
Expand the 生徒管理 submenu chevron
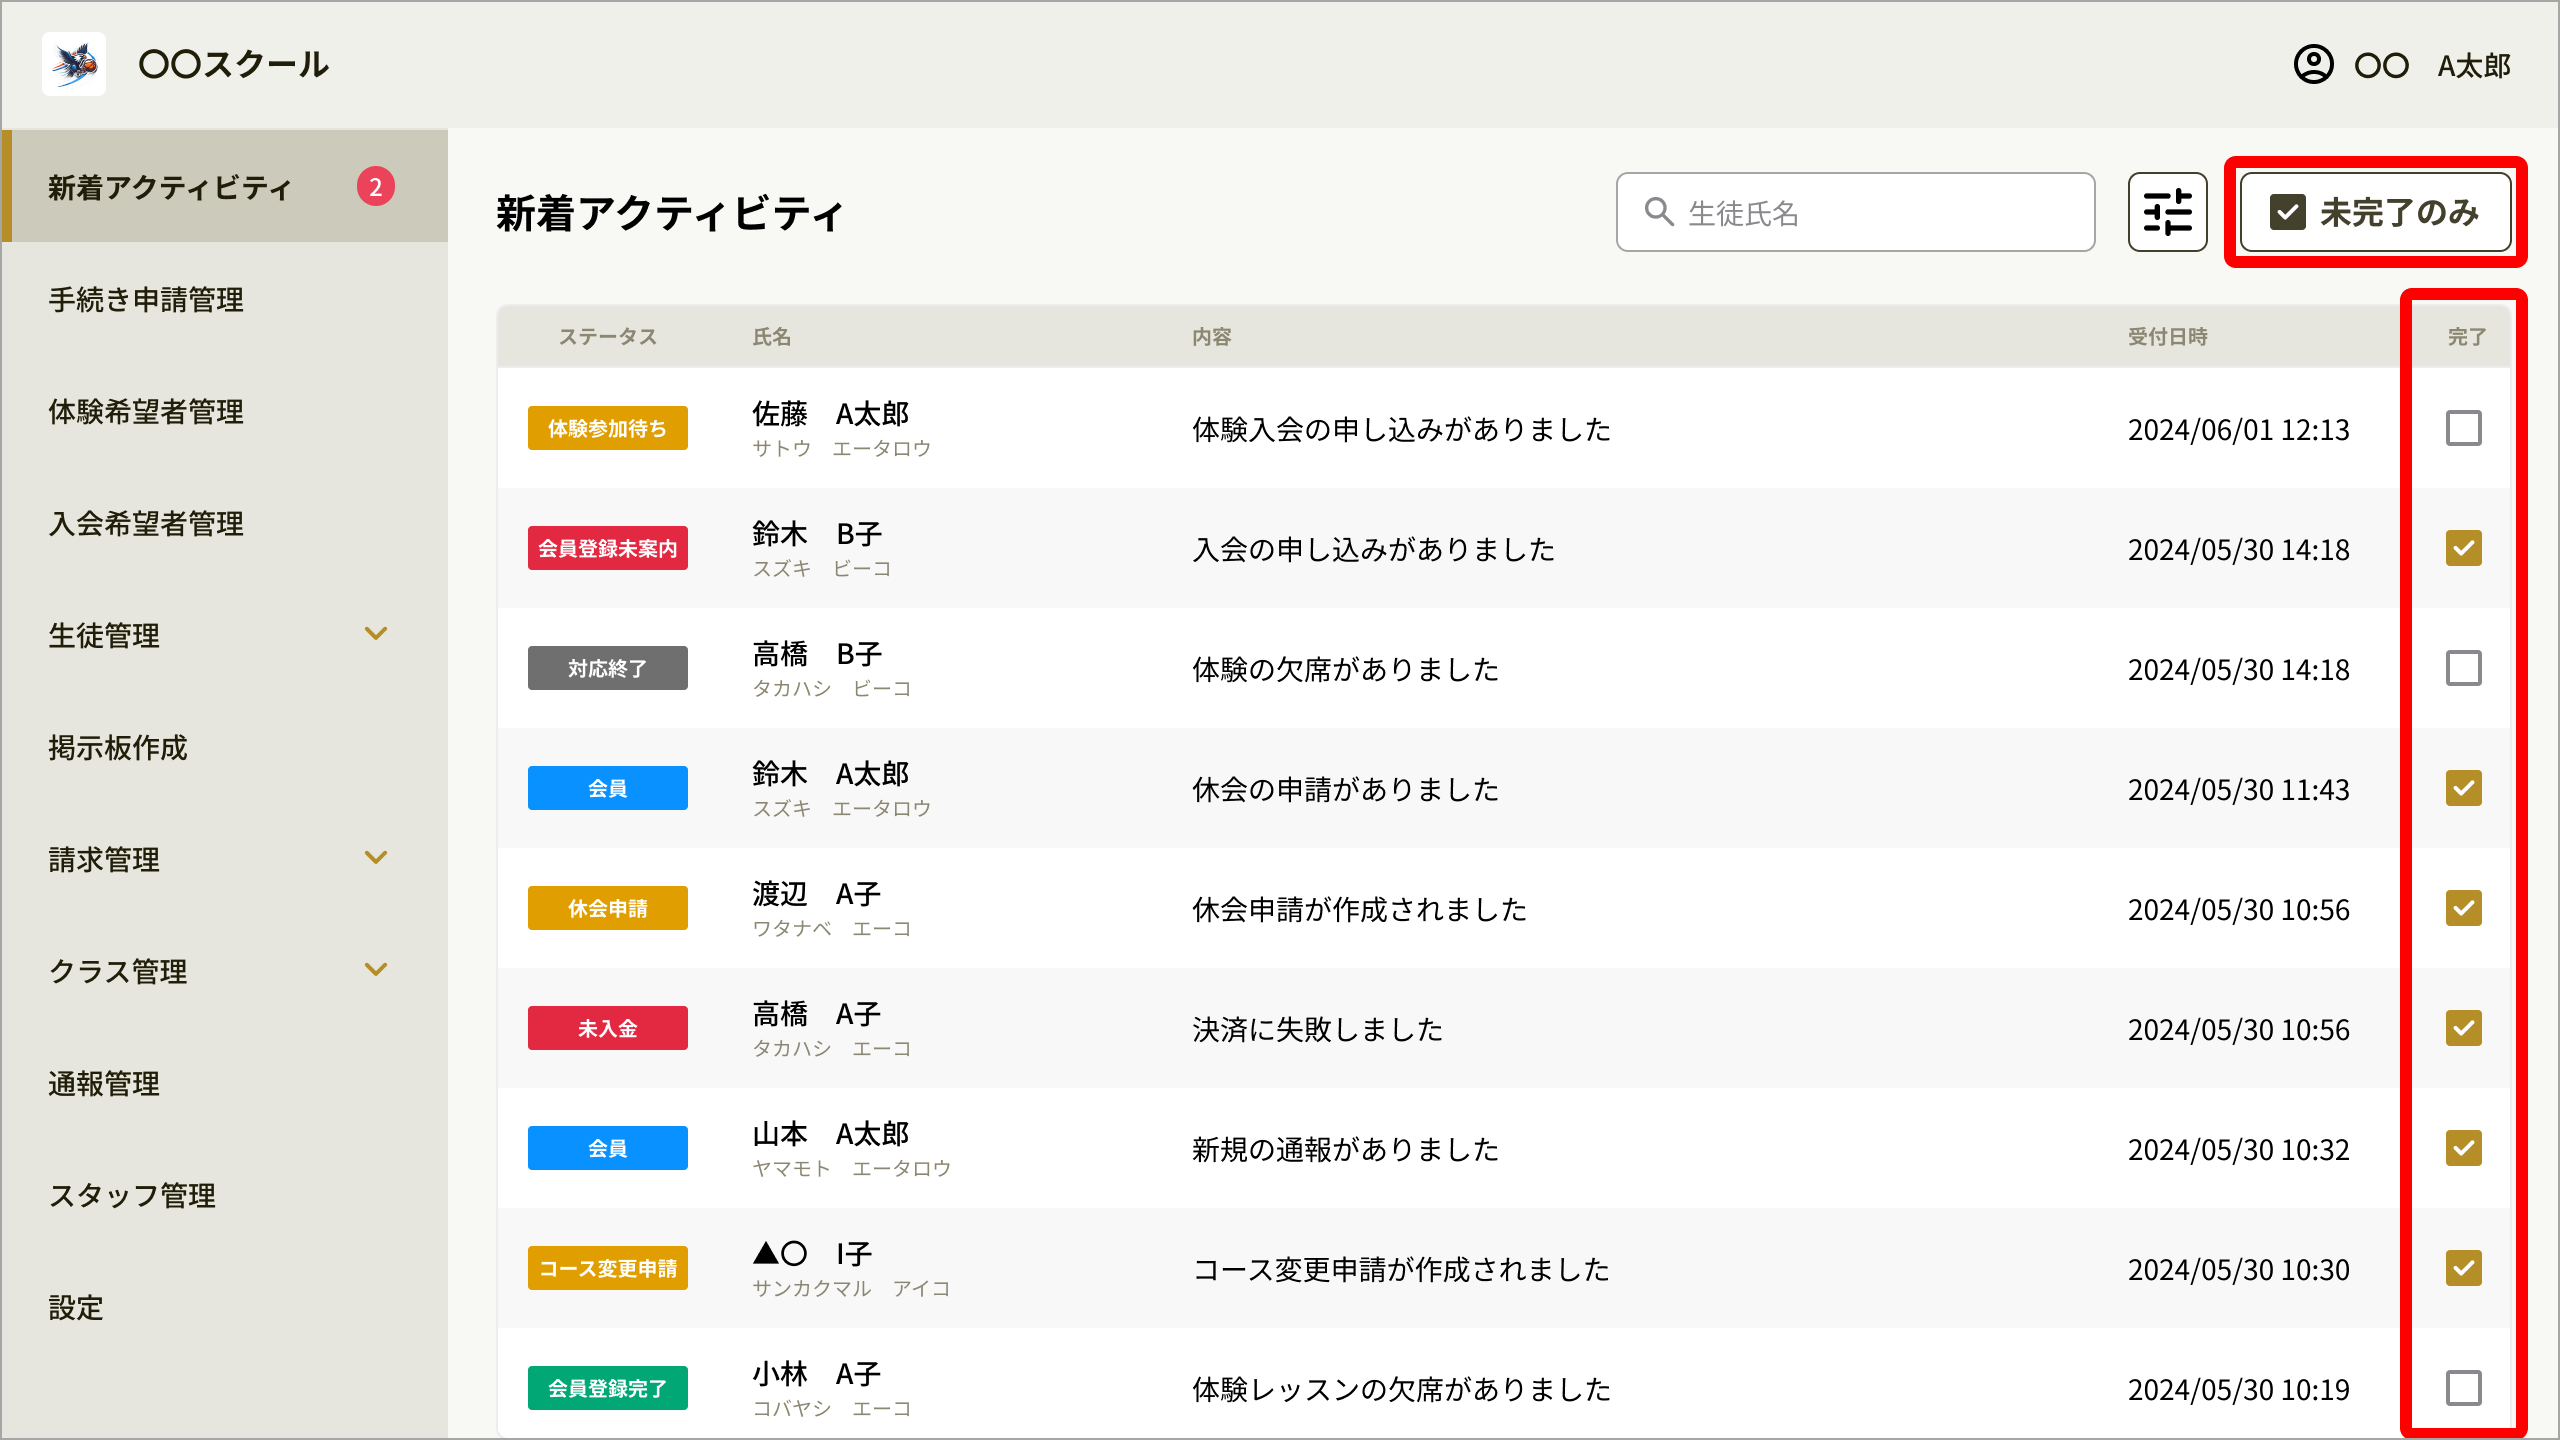[376, 634]
